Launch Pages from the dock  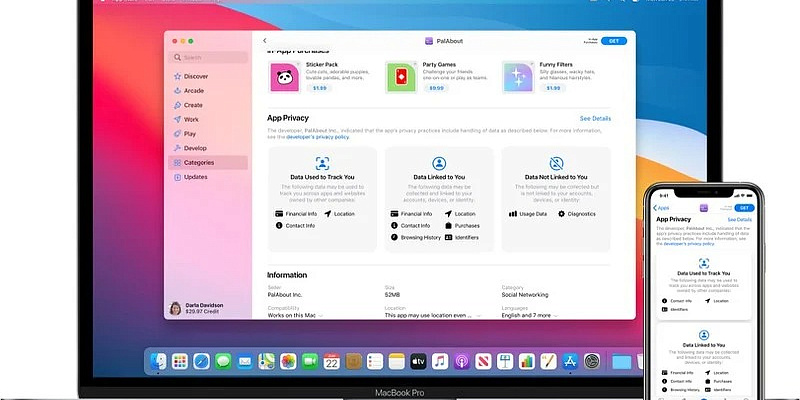pos(548,361)
